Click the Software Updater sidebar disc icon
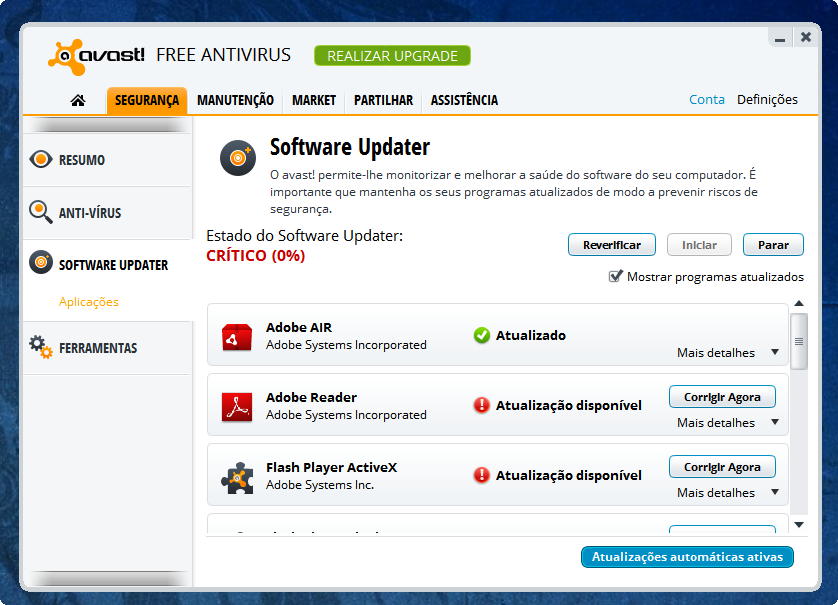The image size is (838, 605). [x=41, y=262]
